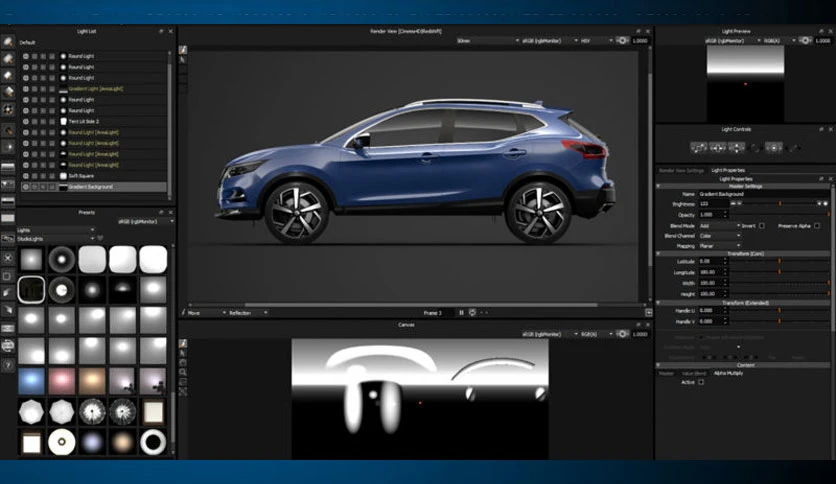Viewport: 836px width, 484px height.
Task: Click the last diagonal icon in Light Controls
Action: tap(793, 148)
